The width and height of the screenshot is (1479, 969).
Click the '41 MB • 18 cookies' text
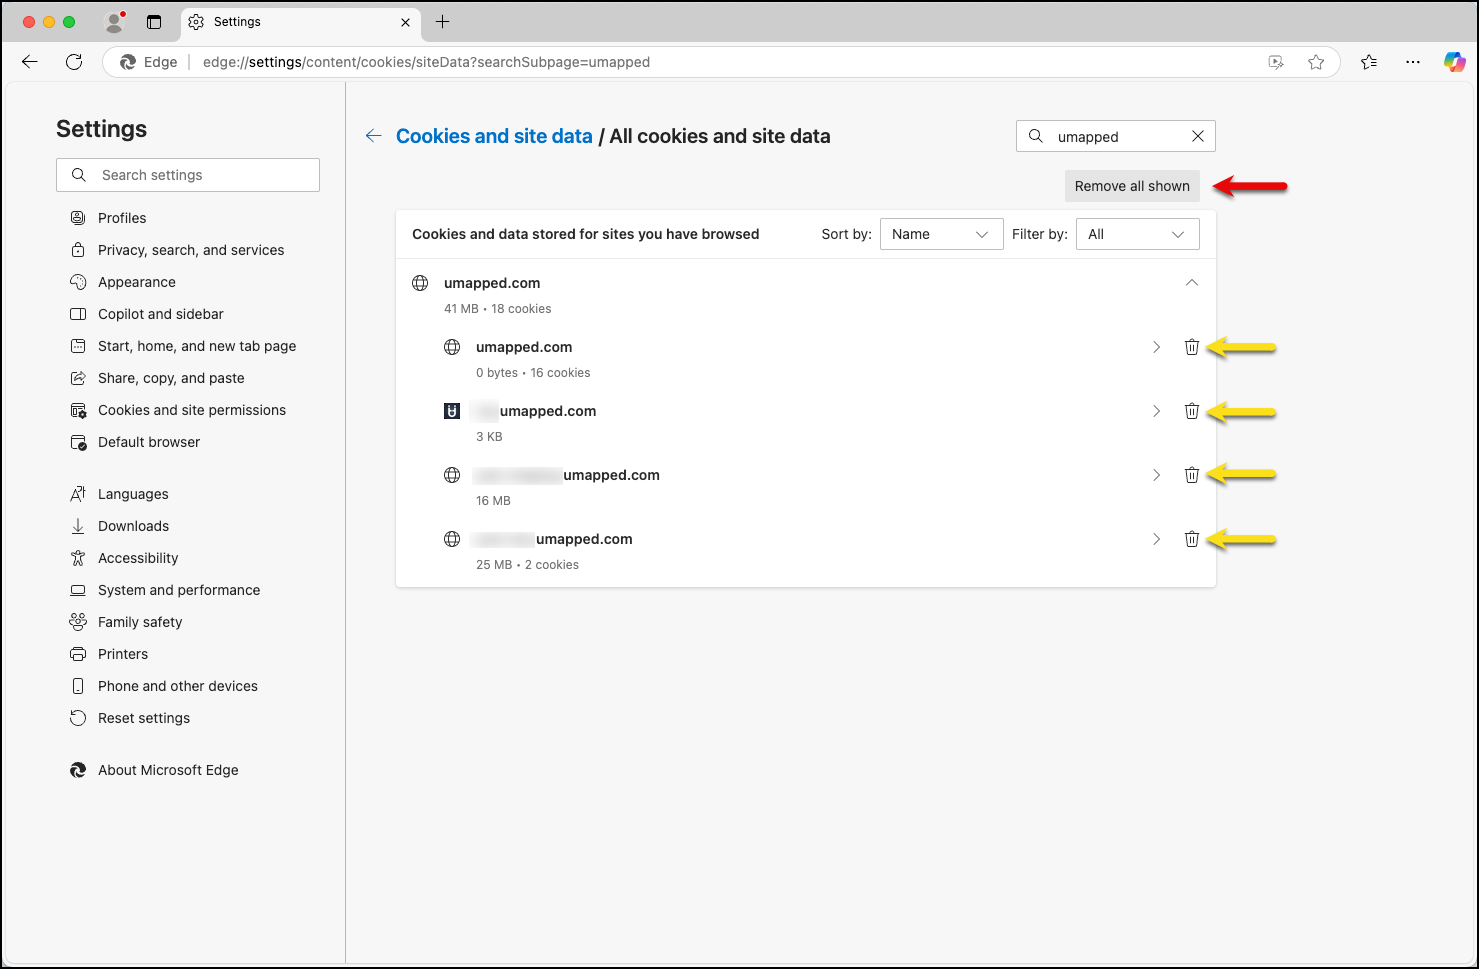pyautogui.click(x=497, y=309)
